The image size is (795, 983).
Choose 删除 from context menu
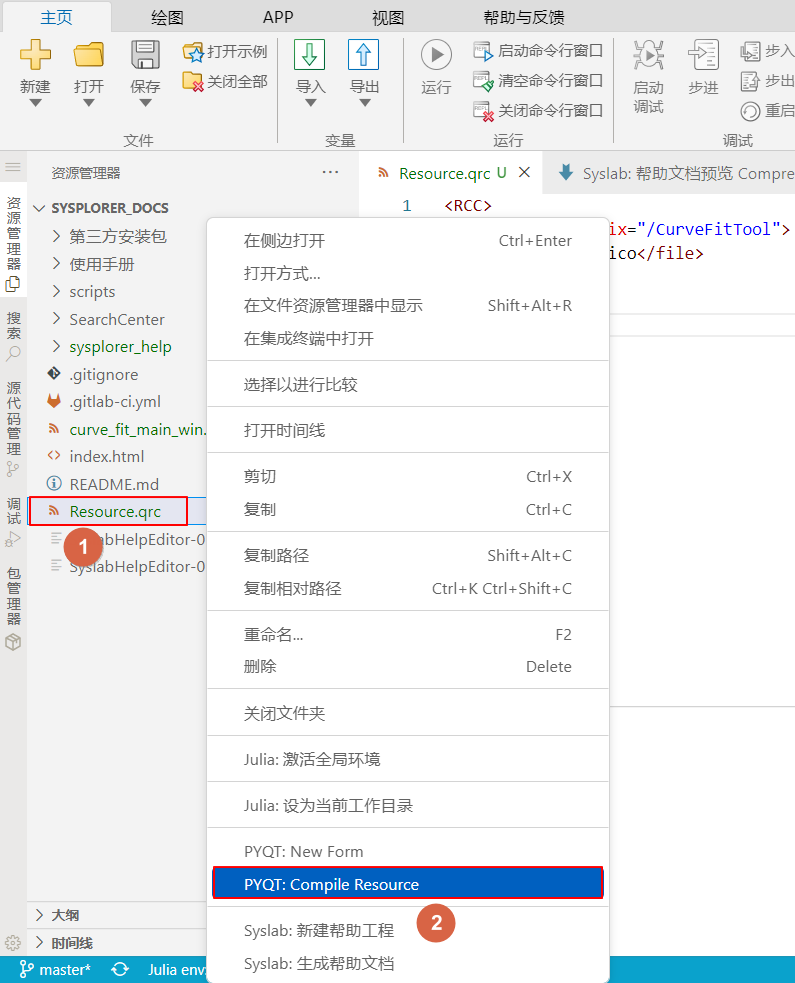click(x=408, y=666)
